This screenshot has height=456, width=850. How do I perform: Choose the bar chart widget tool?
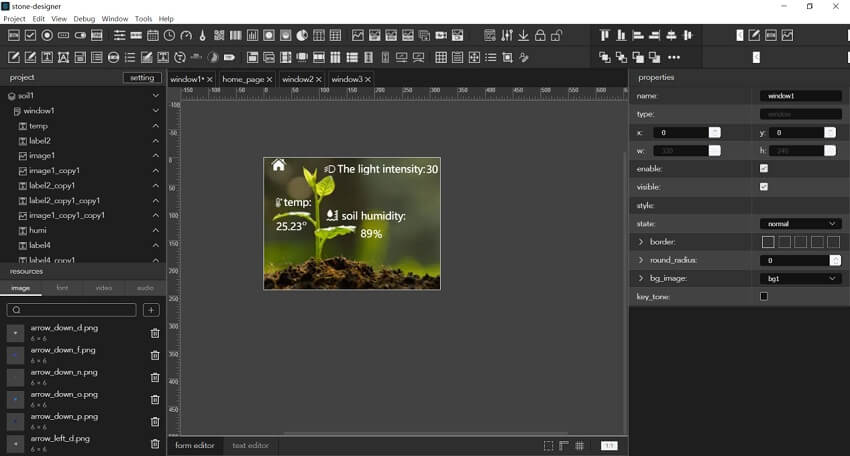253,35
